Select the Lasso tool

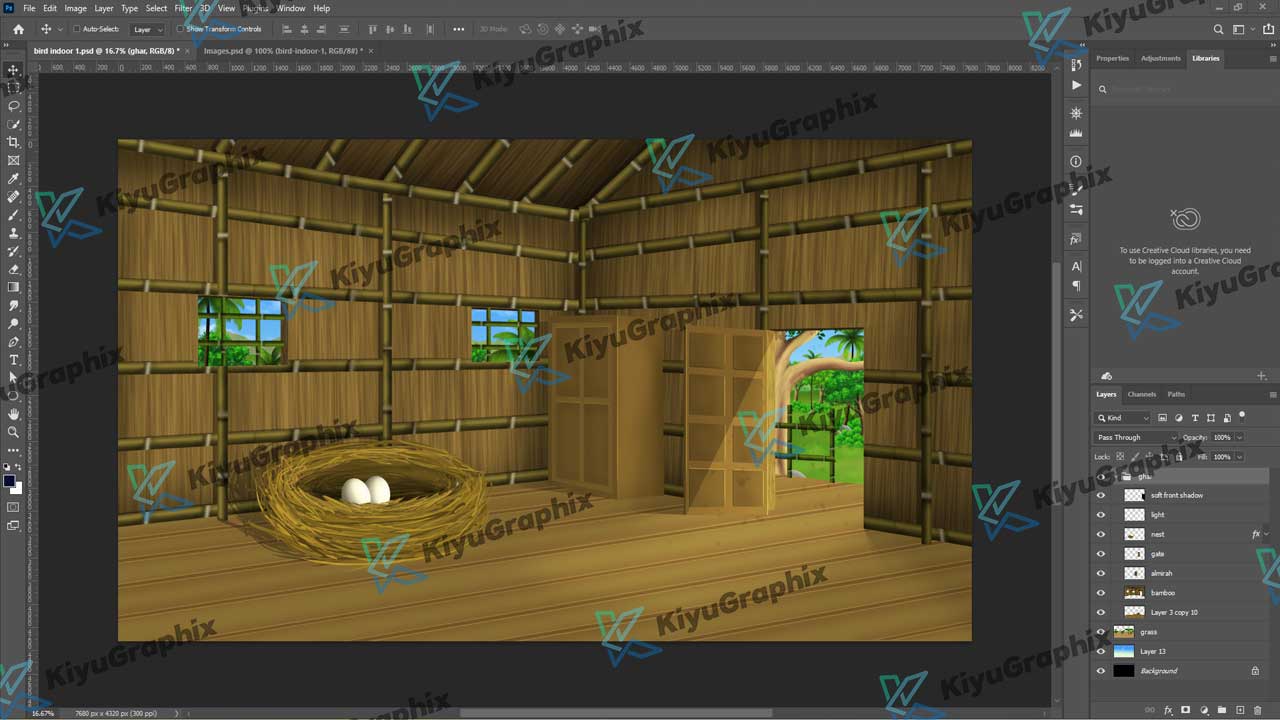click(14, 106)
